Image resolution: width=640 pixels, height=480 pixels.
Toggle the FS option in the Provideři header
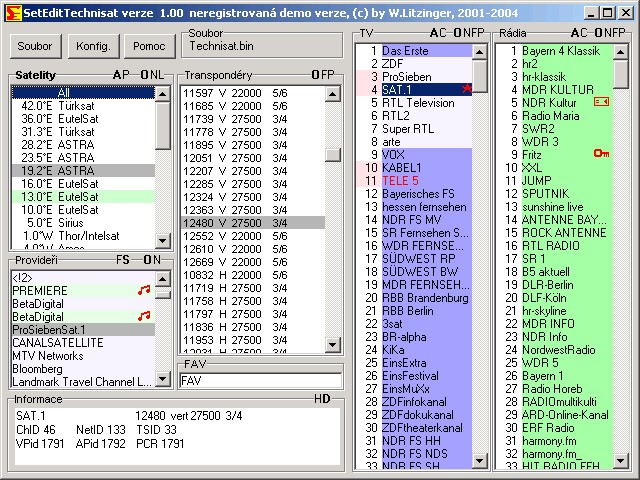coord(123,259)
